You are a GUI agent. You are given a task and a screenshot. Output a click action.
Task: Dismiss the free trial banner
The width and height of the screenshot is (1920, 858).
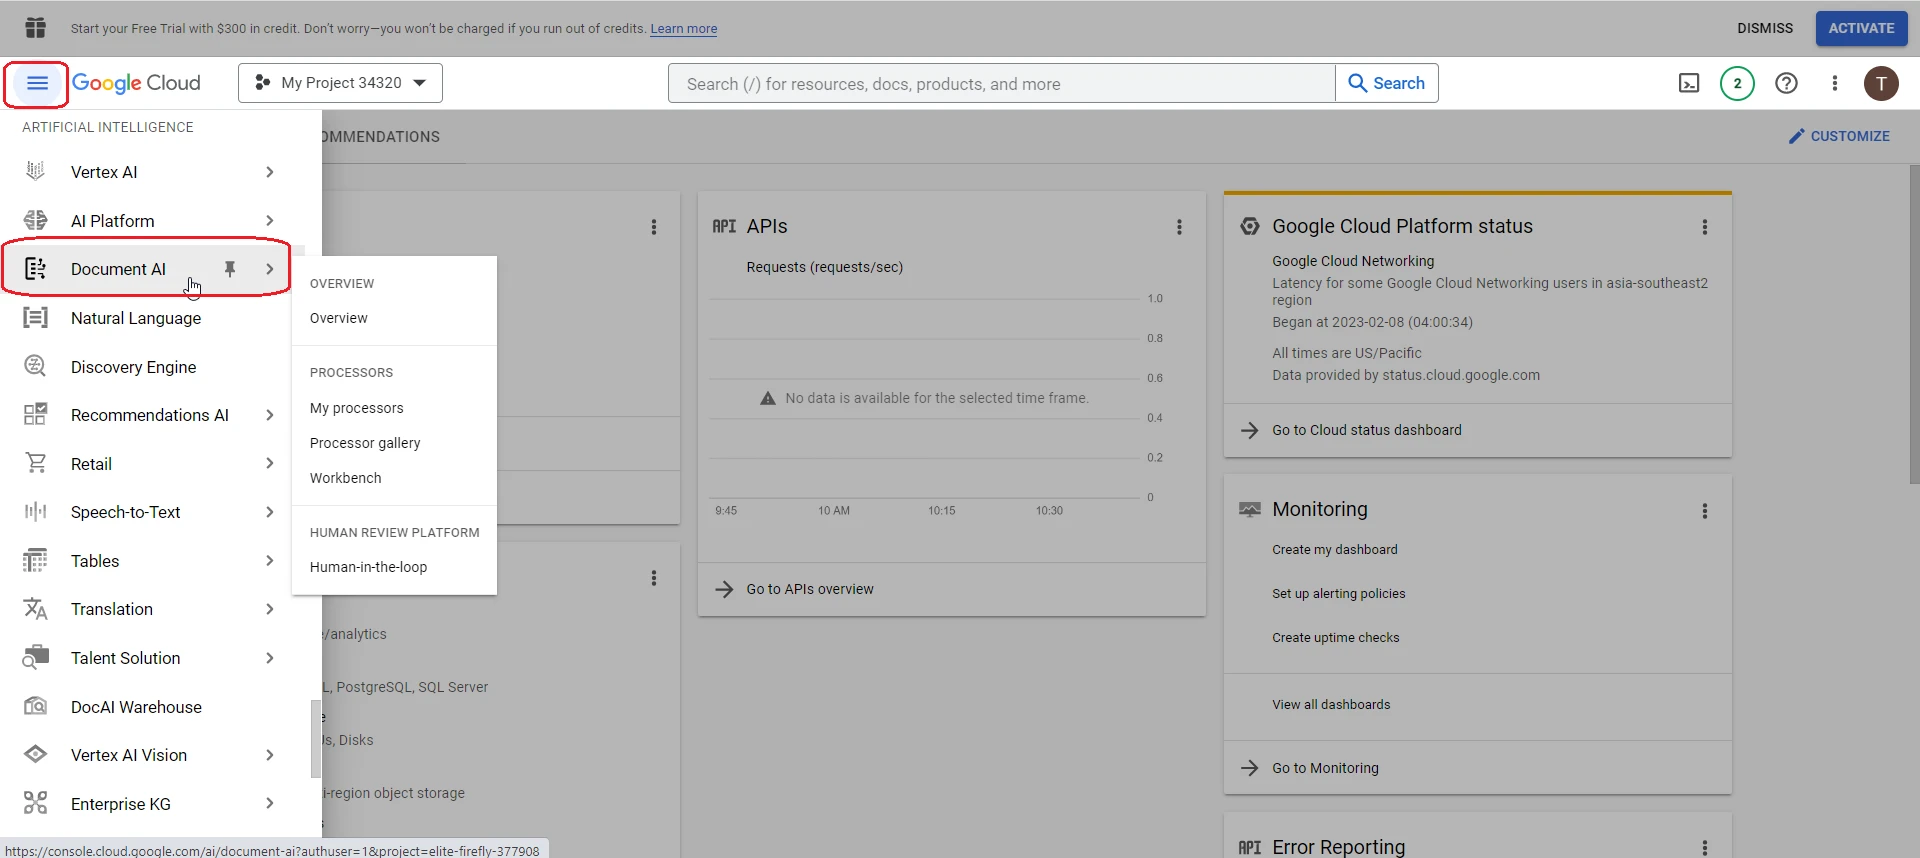1765,28
